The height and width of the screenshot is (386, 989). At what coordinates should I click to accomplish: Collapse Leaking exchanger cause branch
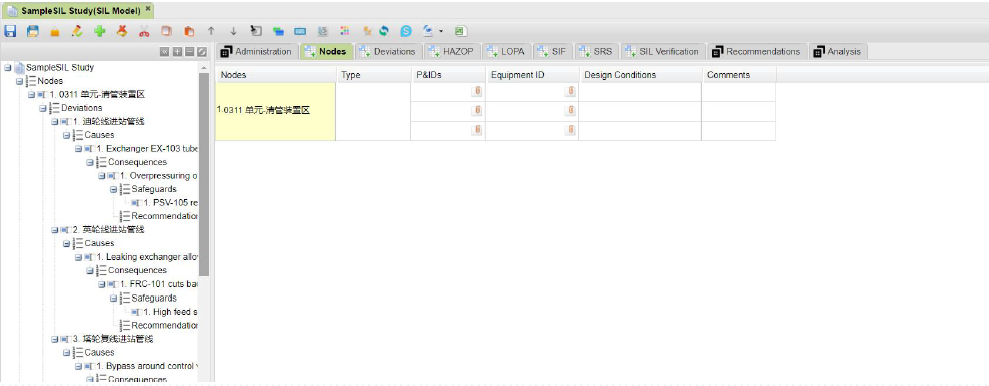[78, 257]
